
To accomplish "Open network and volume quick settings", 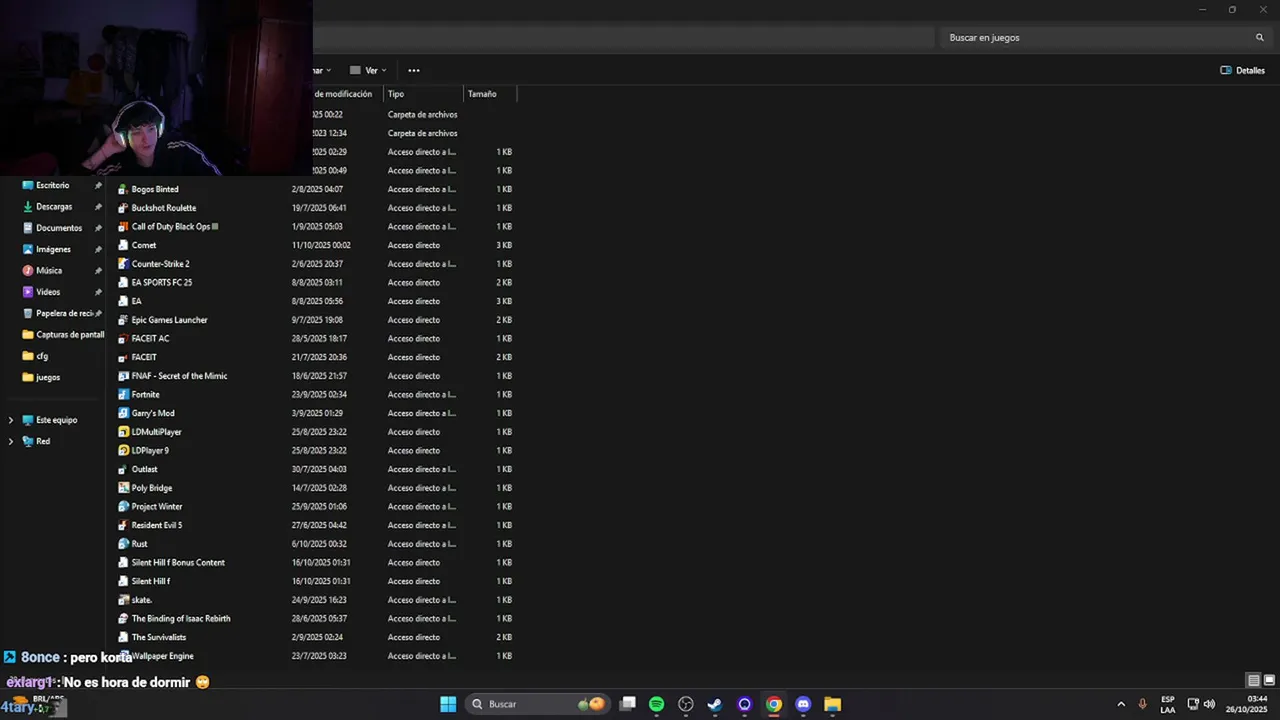I will tap(1201, 704).
